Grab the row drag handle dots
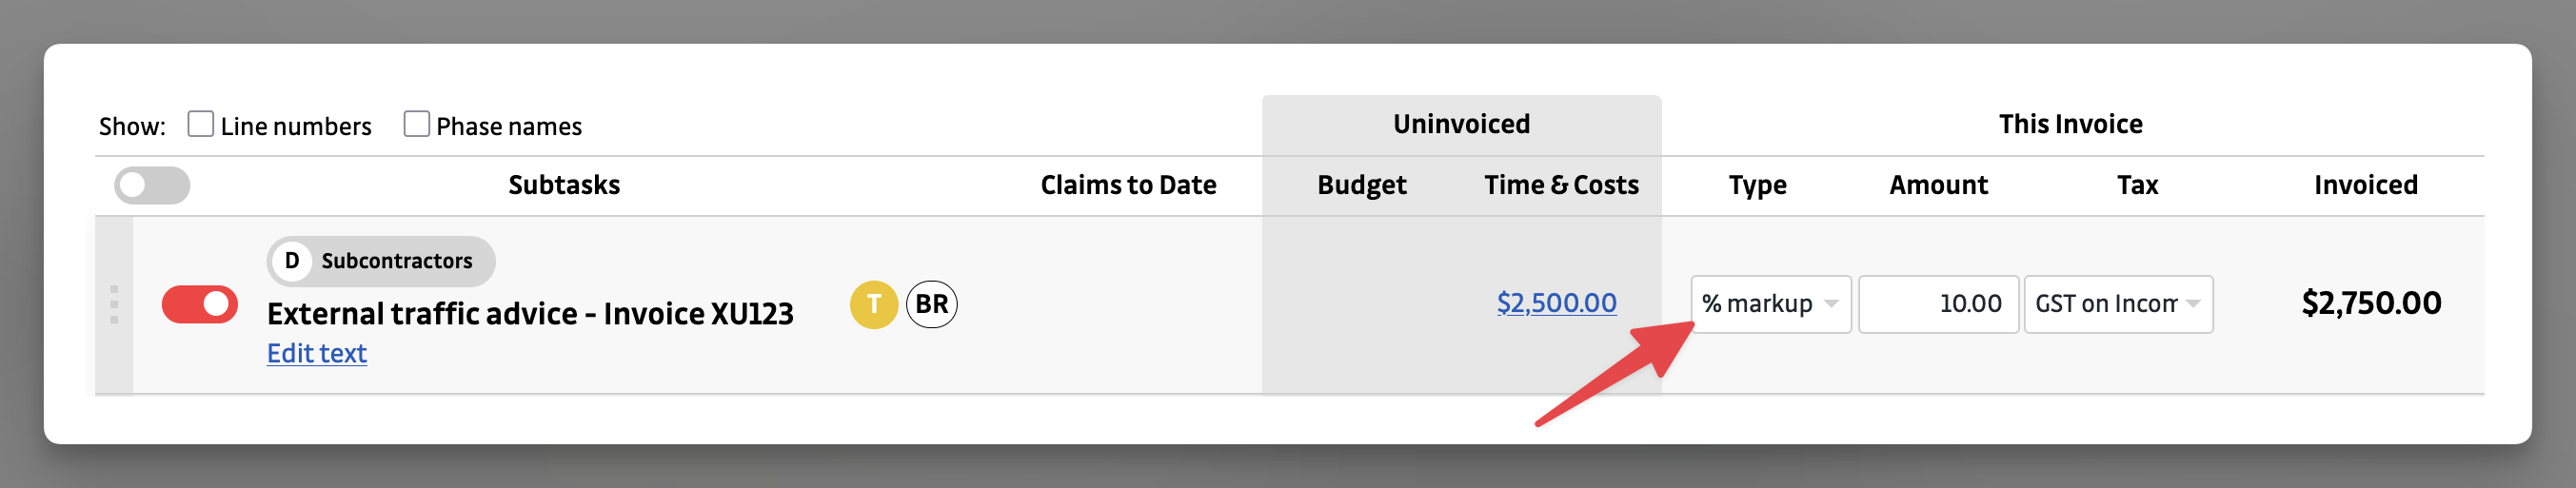Image resolution: width=2576 pixels, height=488 pixels. pos(114,305)
